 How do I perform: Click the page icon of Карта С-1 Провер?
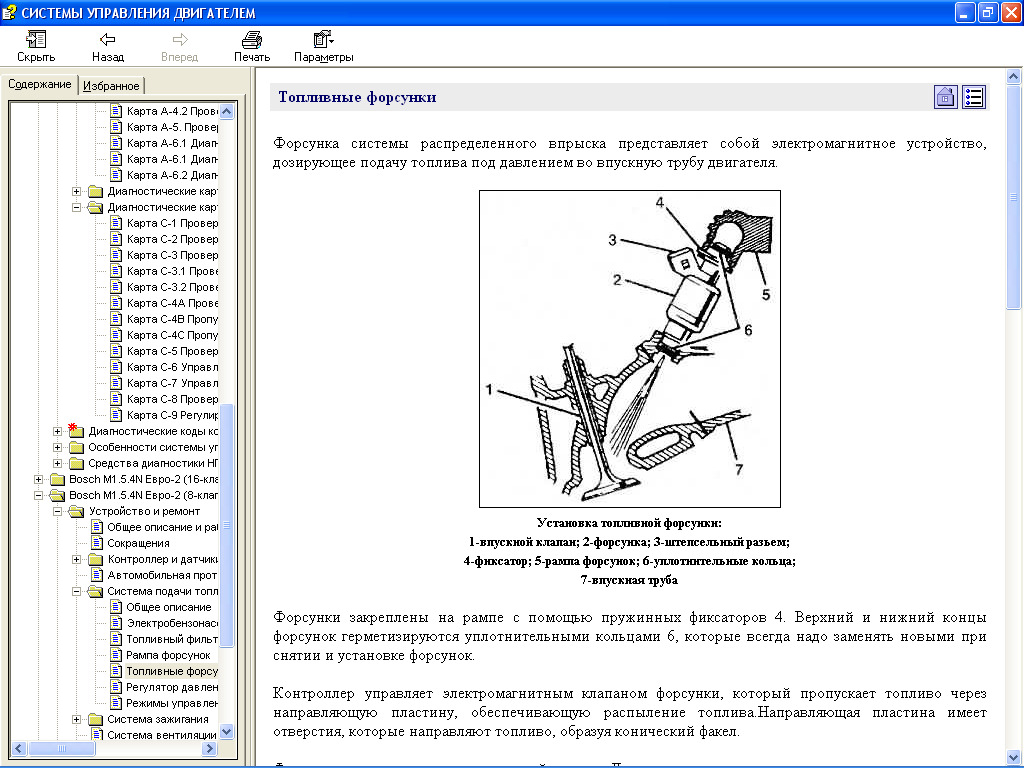pos(116,223)
